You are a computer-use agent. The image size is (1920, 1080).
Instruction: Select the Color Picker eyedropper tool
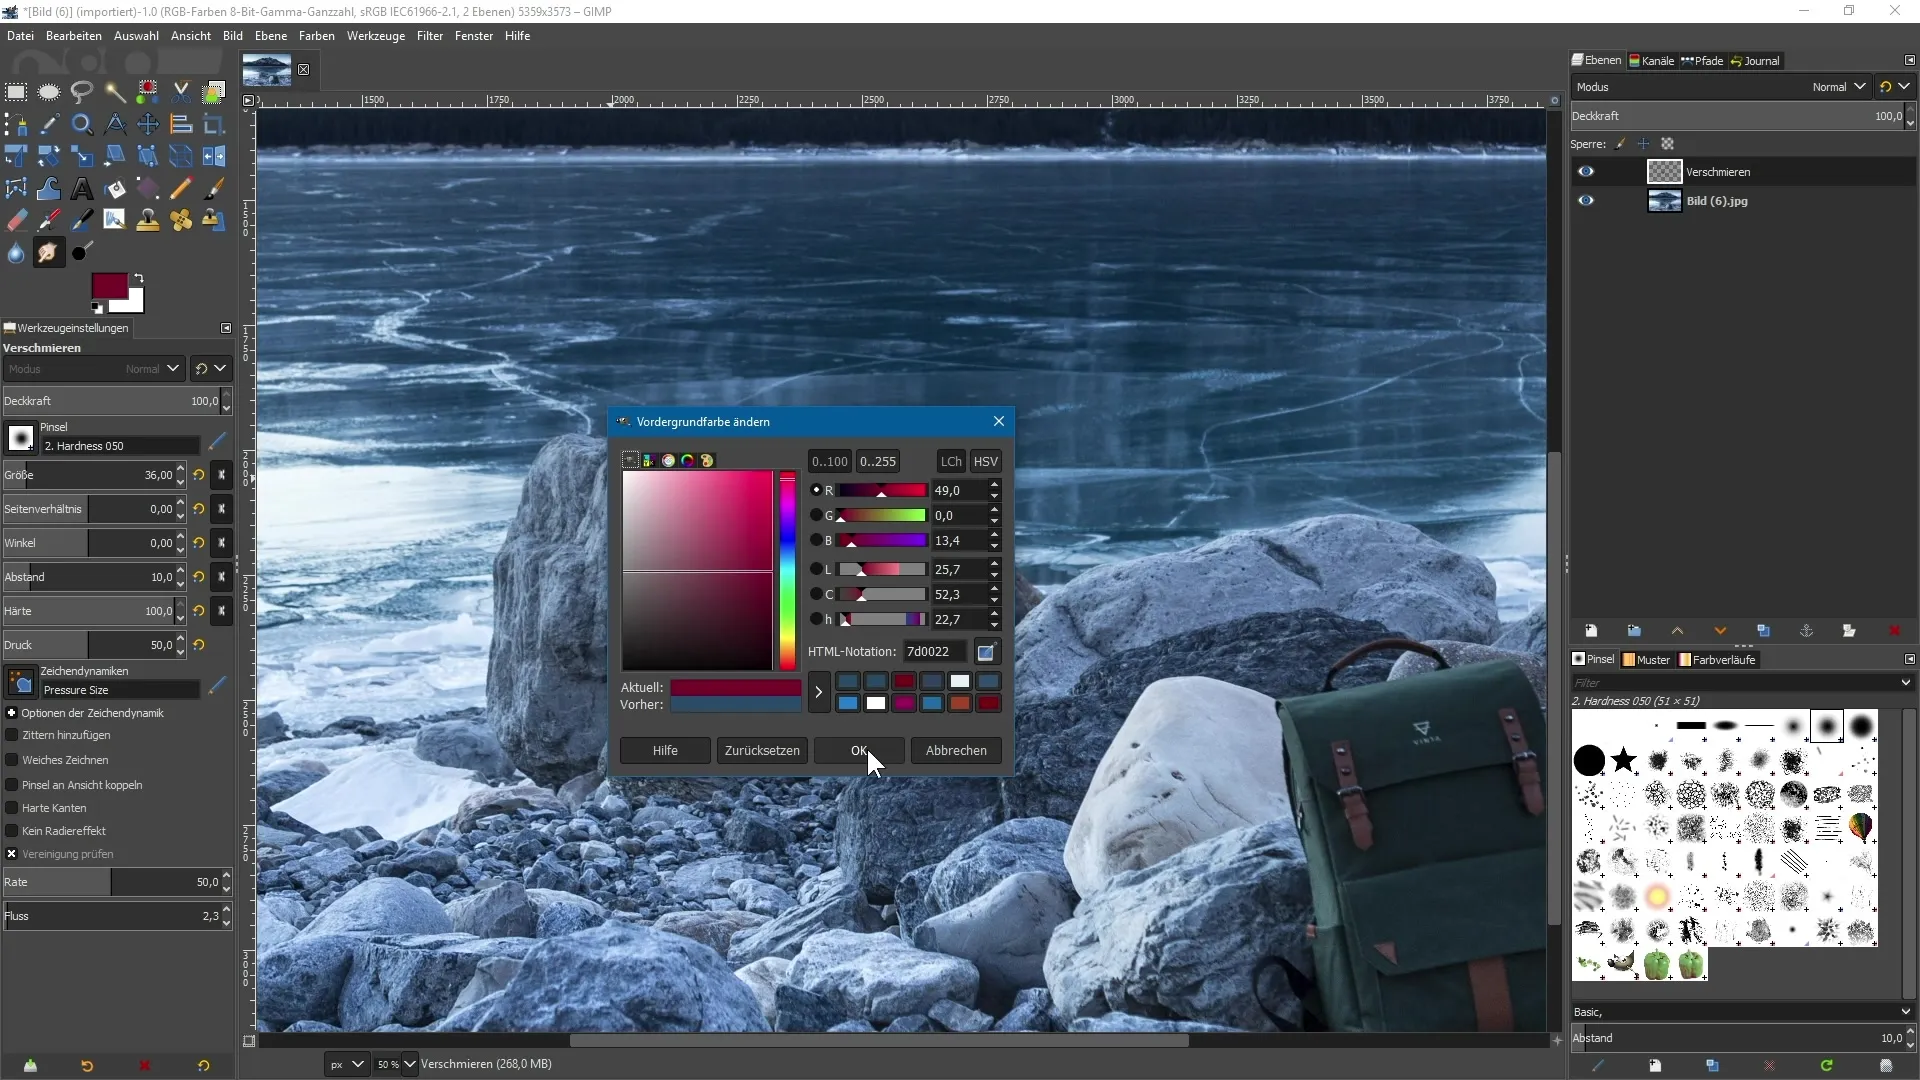pyautogui.click(x=49, y=125)
